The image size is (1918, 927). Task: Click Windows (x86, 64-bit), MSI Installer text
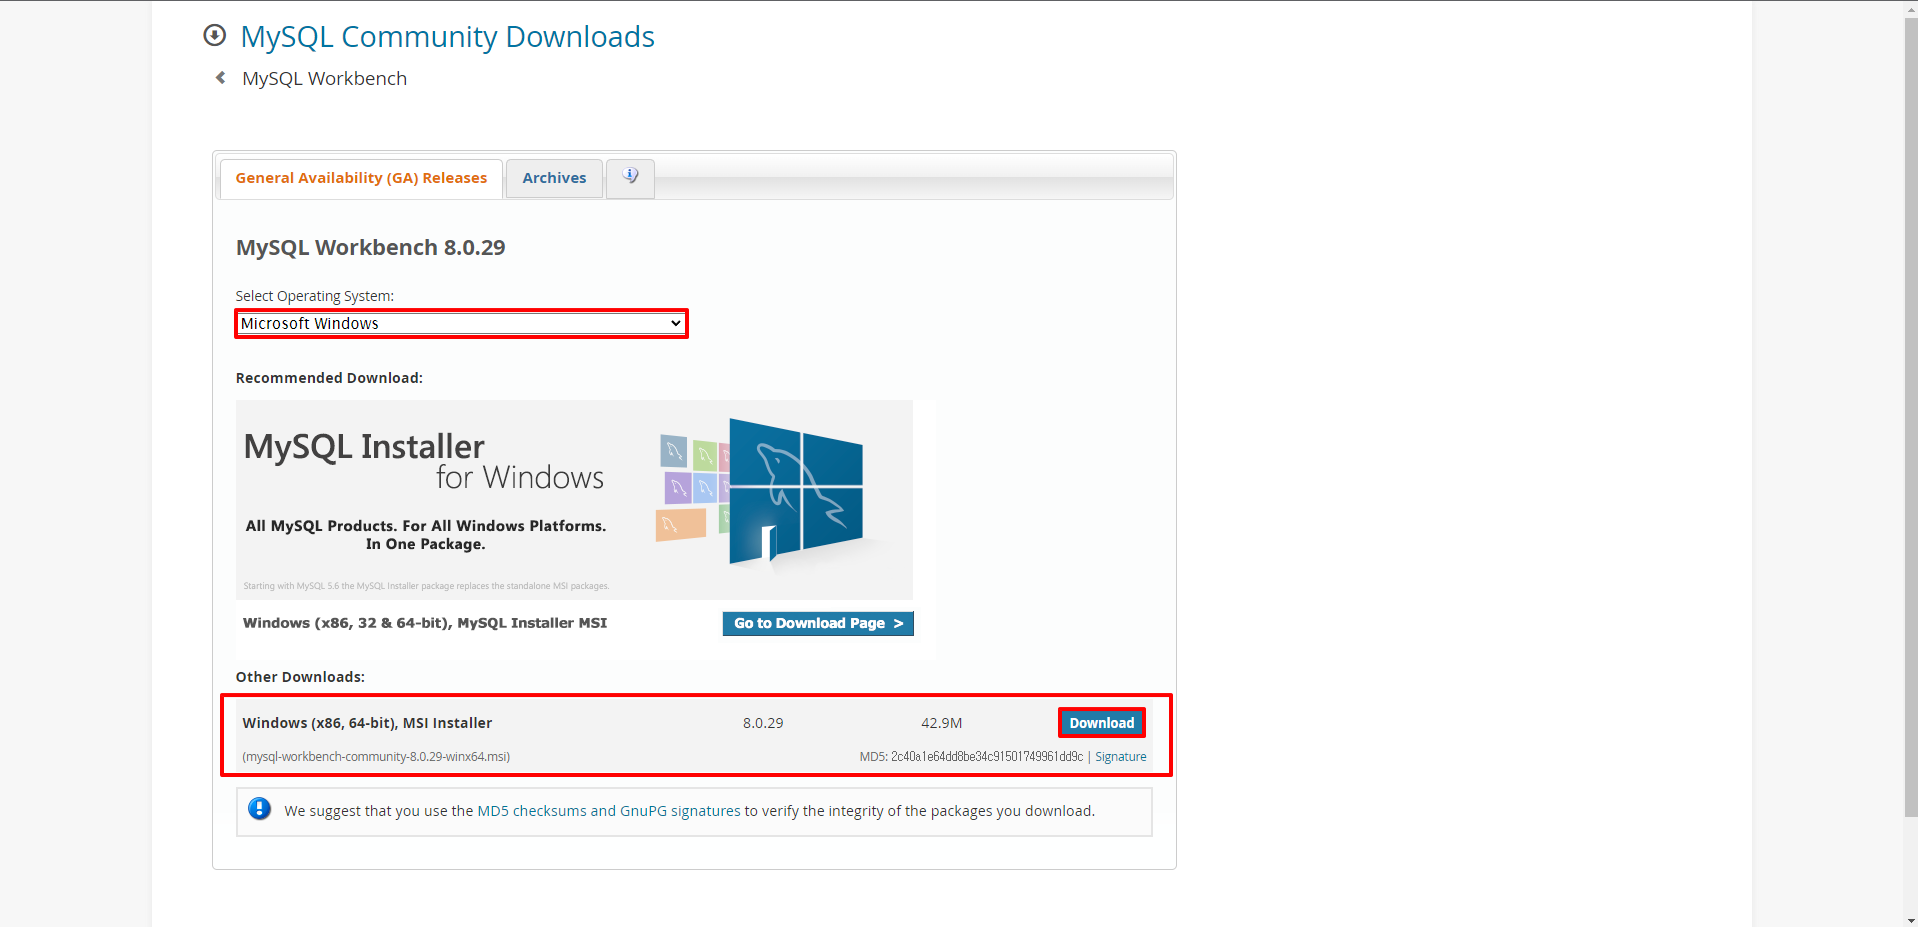(367, 723)
